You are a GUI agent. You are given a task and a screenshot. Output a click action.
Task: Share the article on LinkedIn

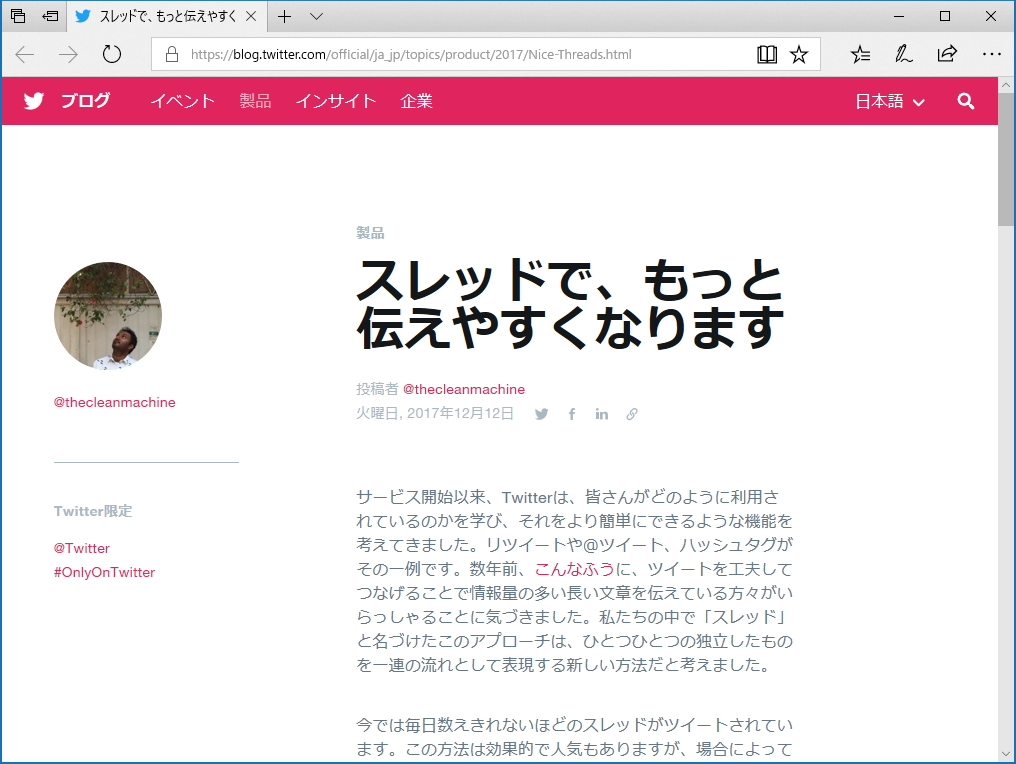tap(601, 413)
